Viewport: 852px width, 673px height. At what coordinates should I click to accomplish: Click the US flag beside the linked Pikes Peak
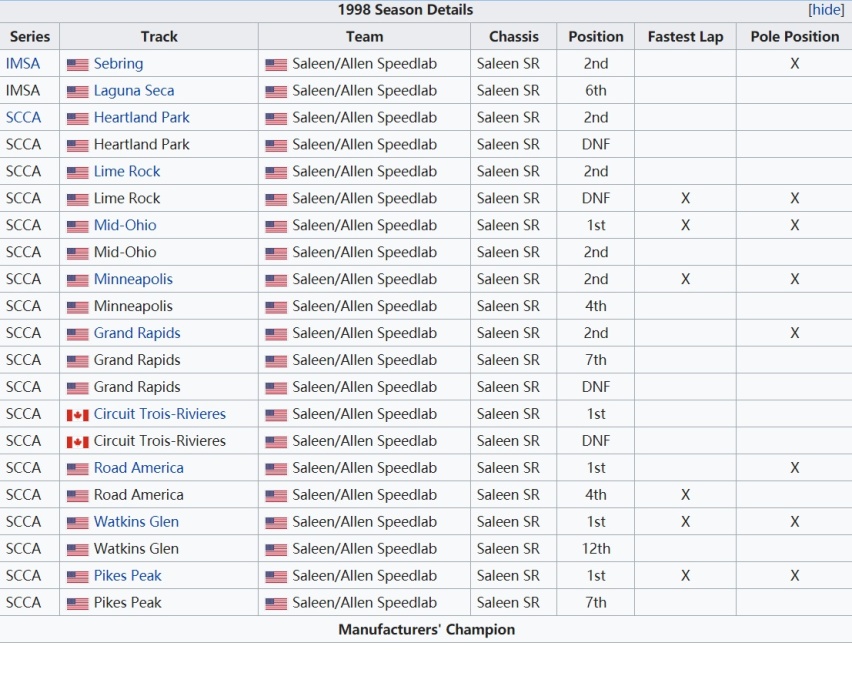coord(77,577)
